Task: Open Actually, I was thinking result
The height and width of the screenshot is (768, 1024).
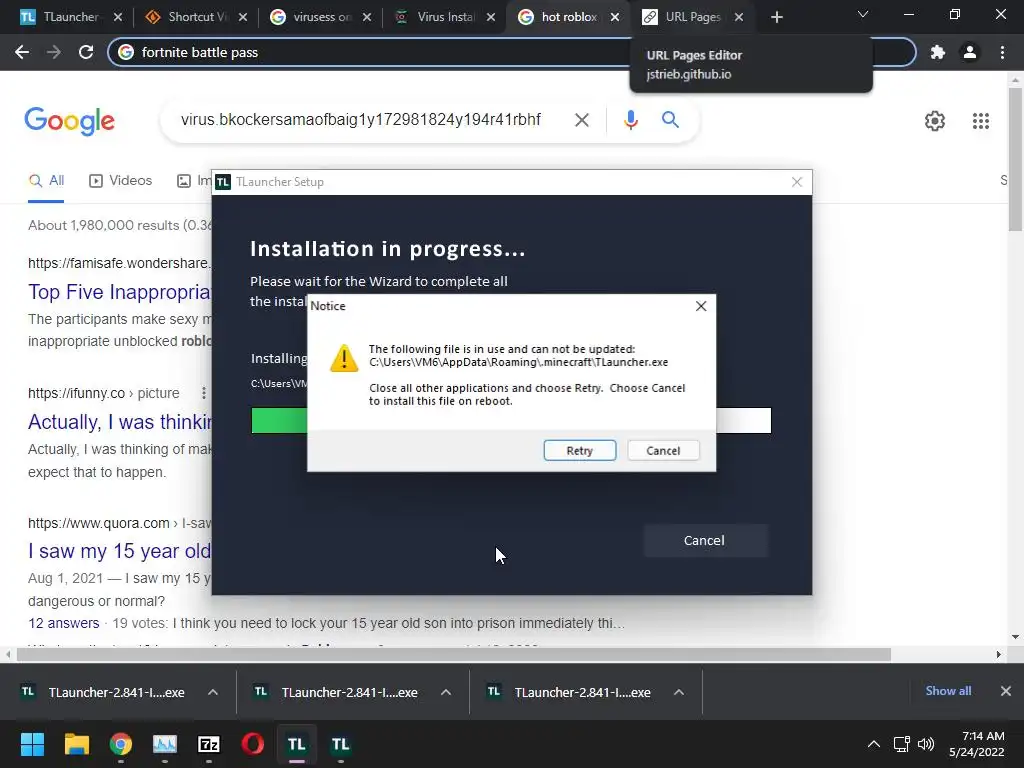Action: point(119,423)
